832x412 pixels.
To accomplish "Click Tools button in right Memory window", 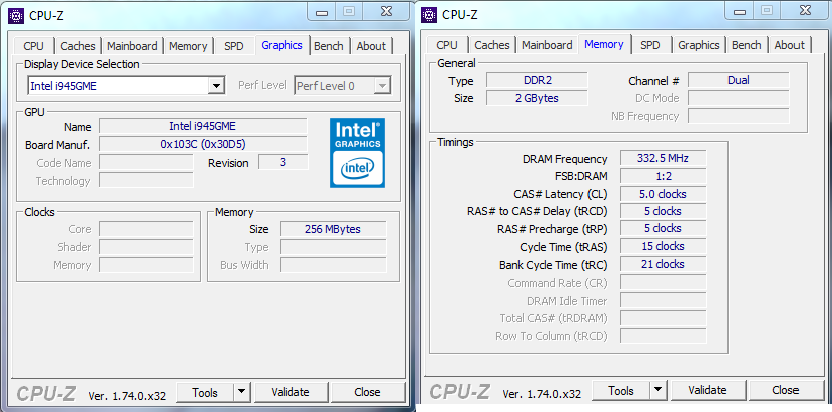I will pyautogui.click(x=621, y=391).
